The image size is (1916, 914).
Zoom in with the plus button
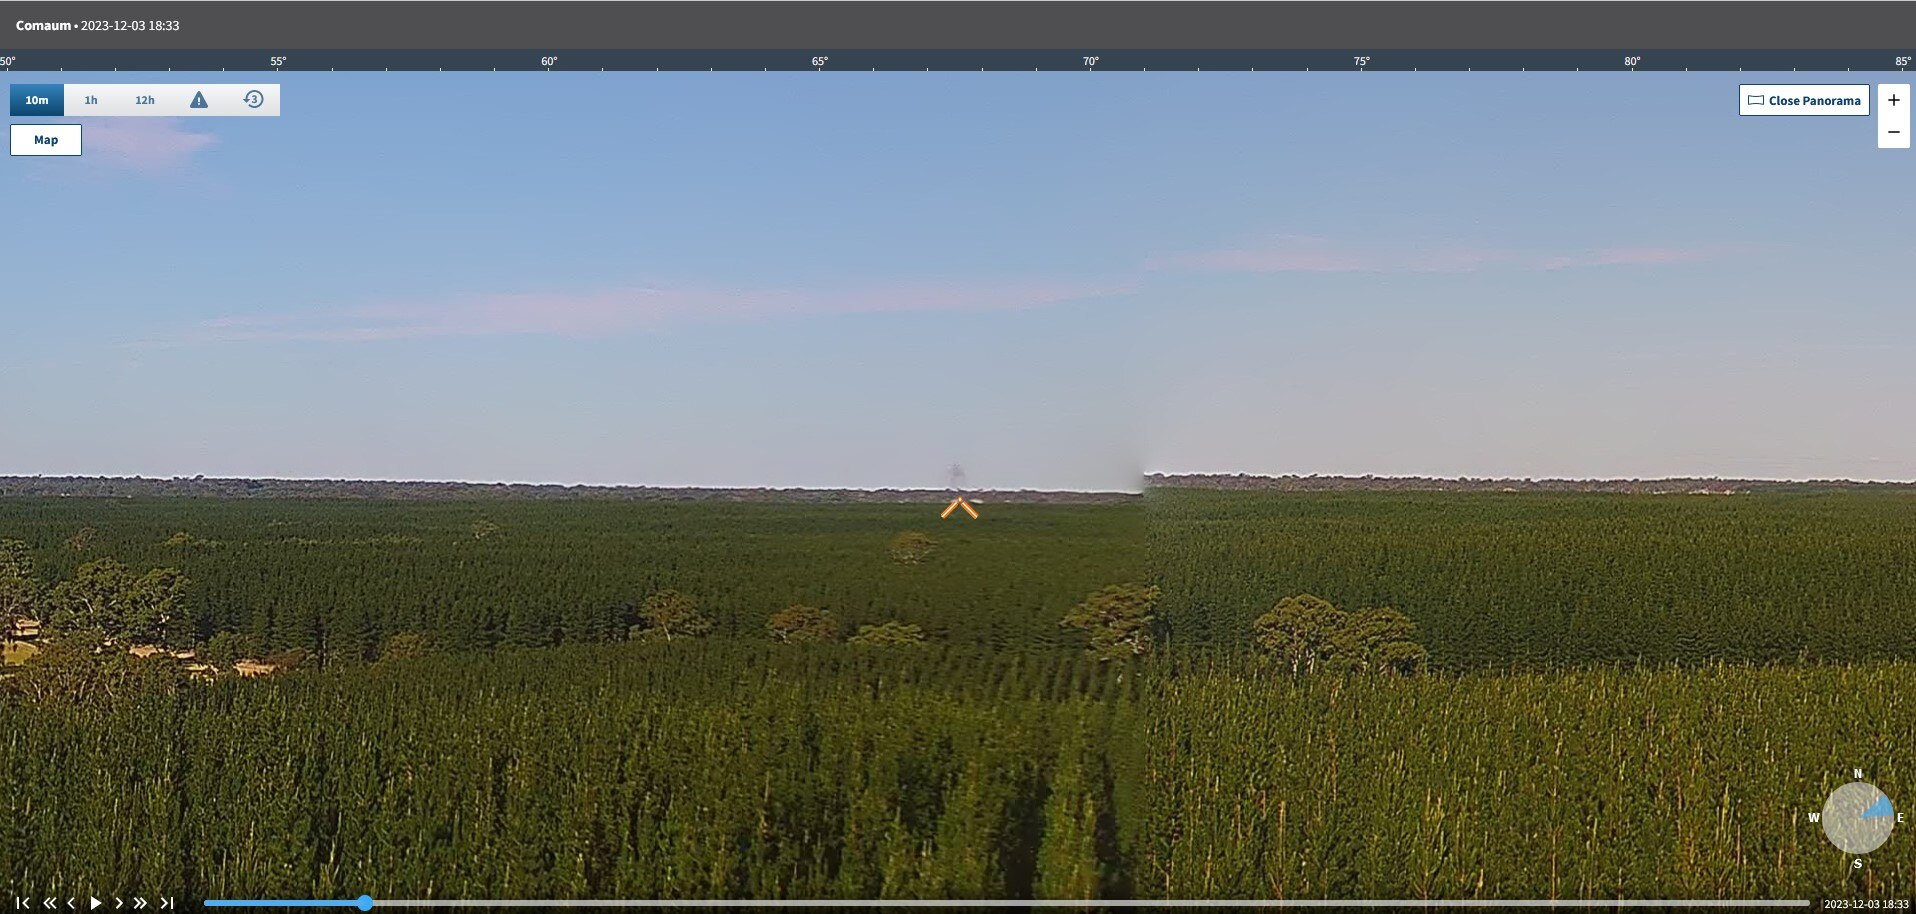(1893, 100)
